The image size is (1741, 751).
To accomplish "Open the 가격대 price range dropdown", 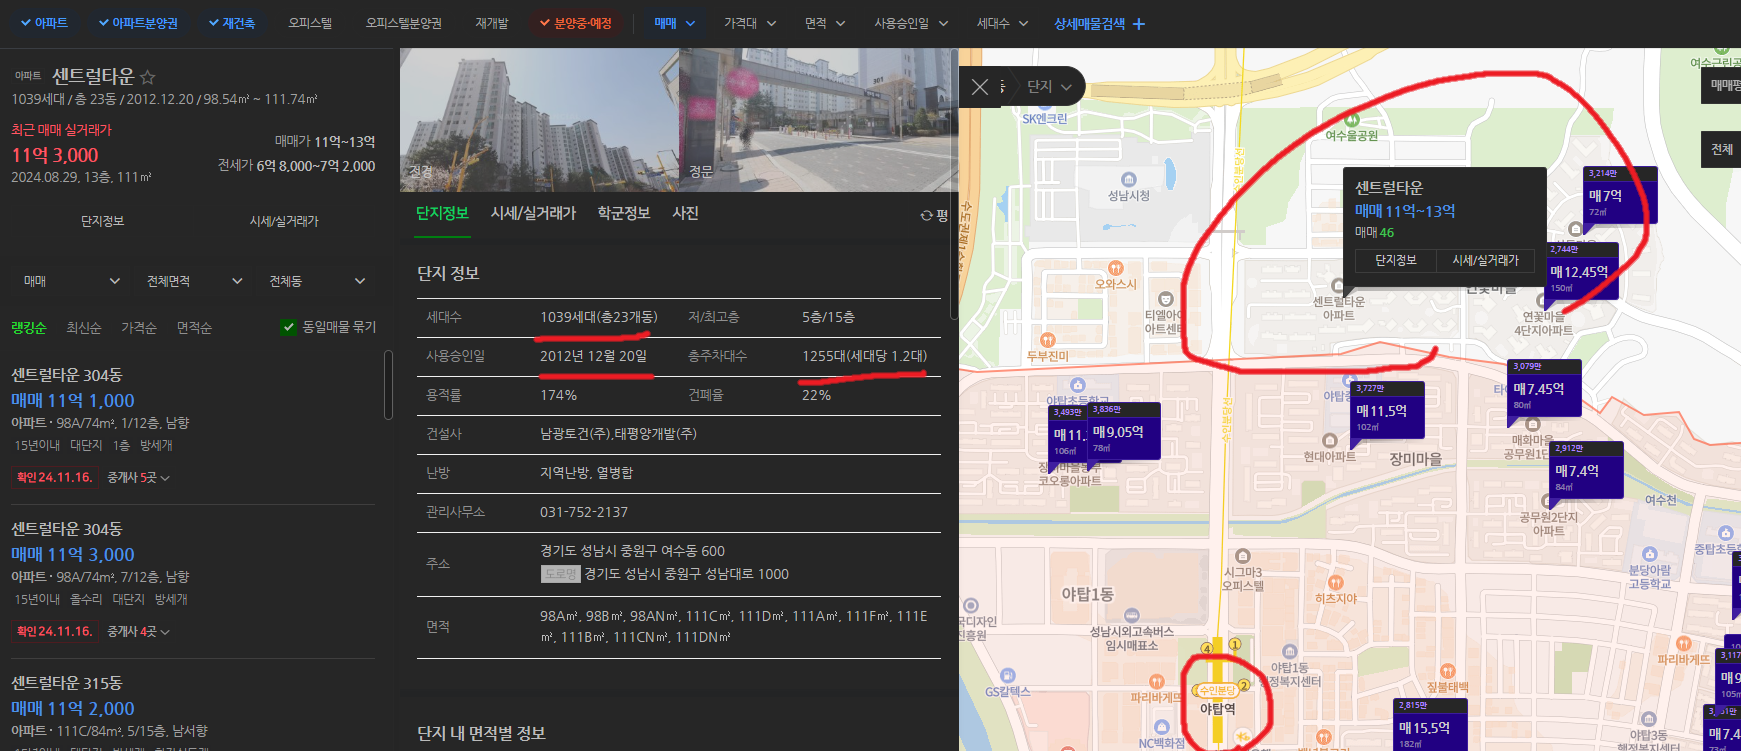I will coord(750,23).
